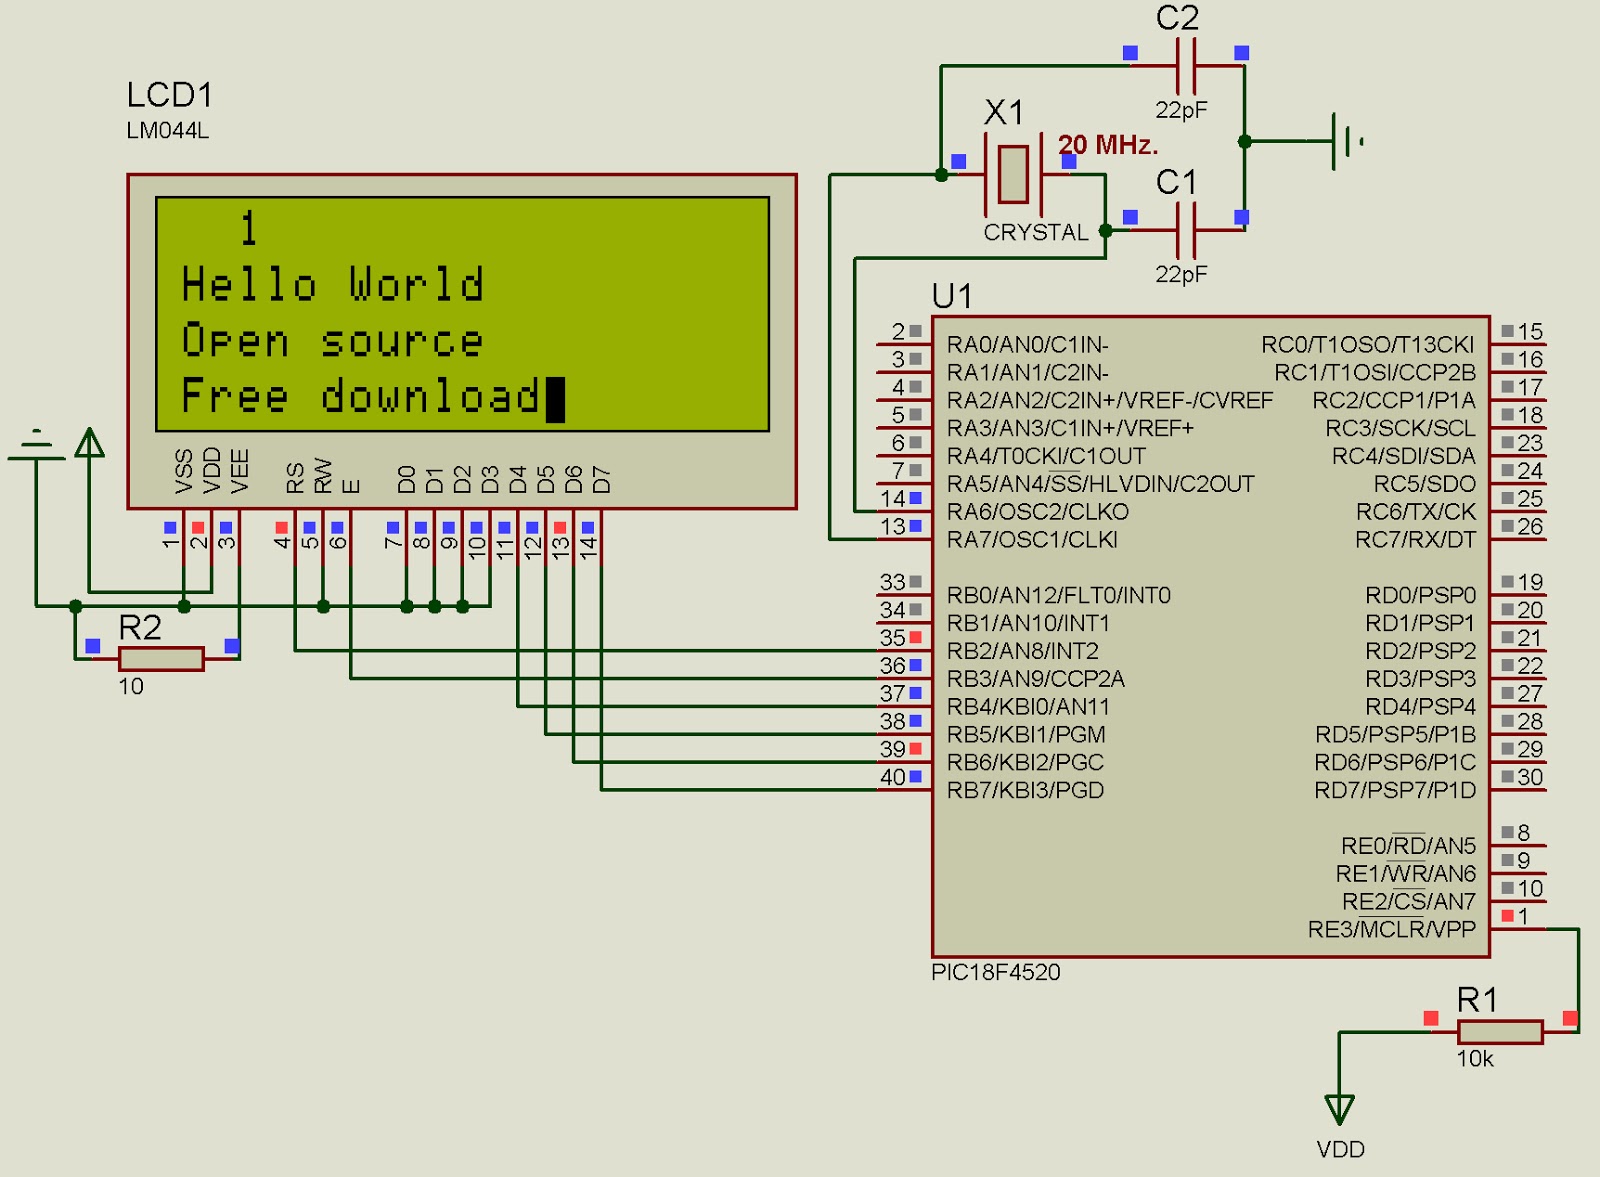Click the C2 reference label
The width and height of the screenshot is (1600, 1177).
tap(1177, 18)
